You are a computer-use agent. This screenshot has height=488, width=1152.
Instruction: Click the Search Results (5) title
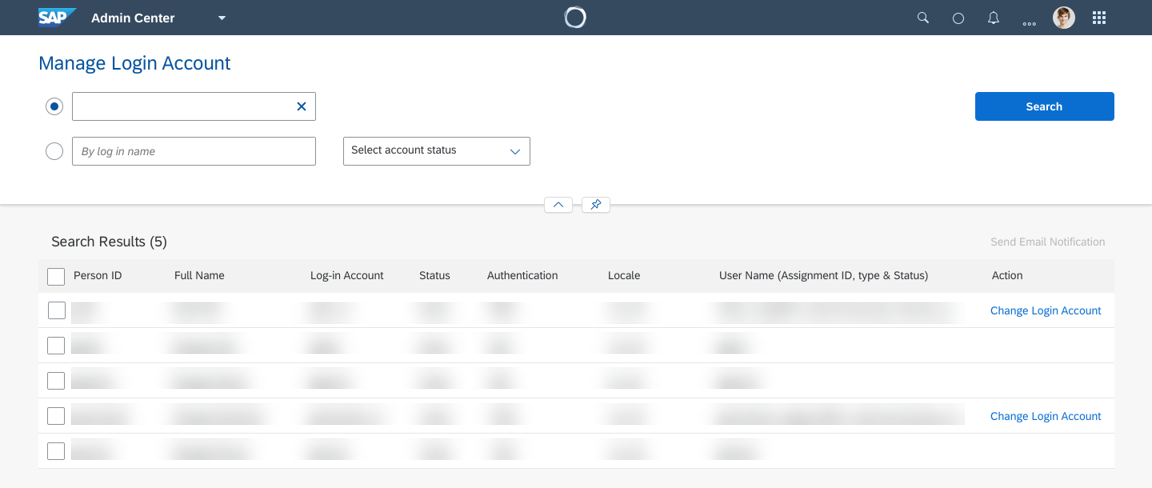(109, 242)
